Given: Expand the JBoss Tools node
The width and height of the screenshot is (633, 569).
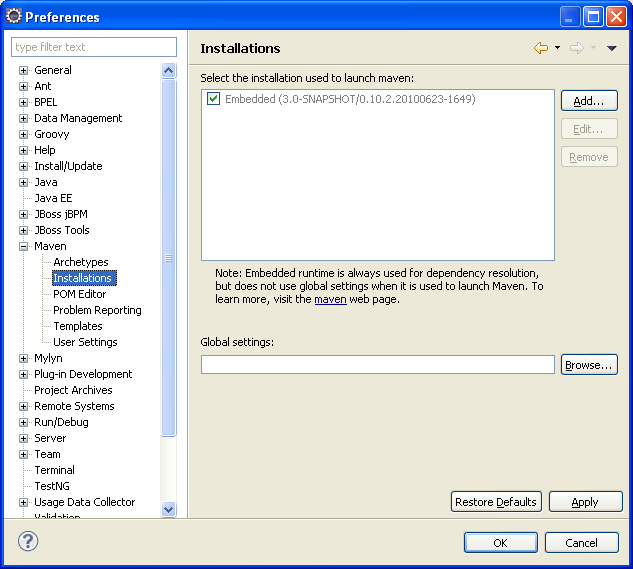Looking at the screenshot, I should click(23, 230).
